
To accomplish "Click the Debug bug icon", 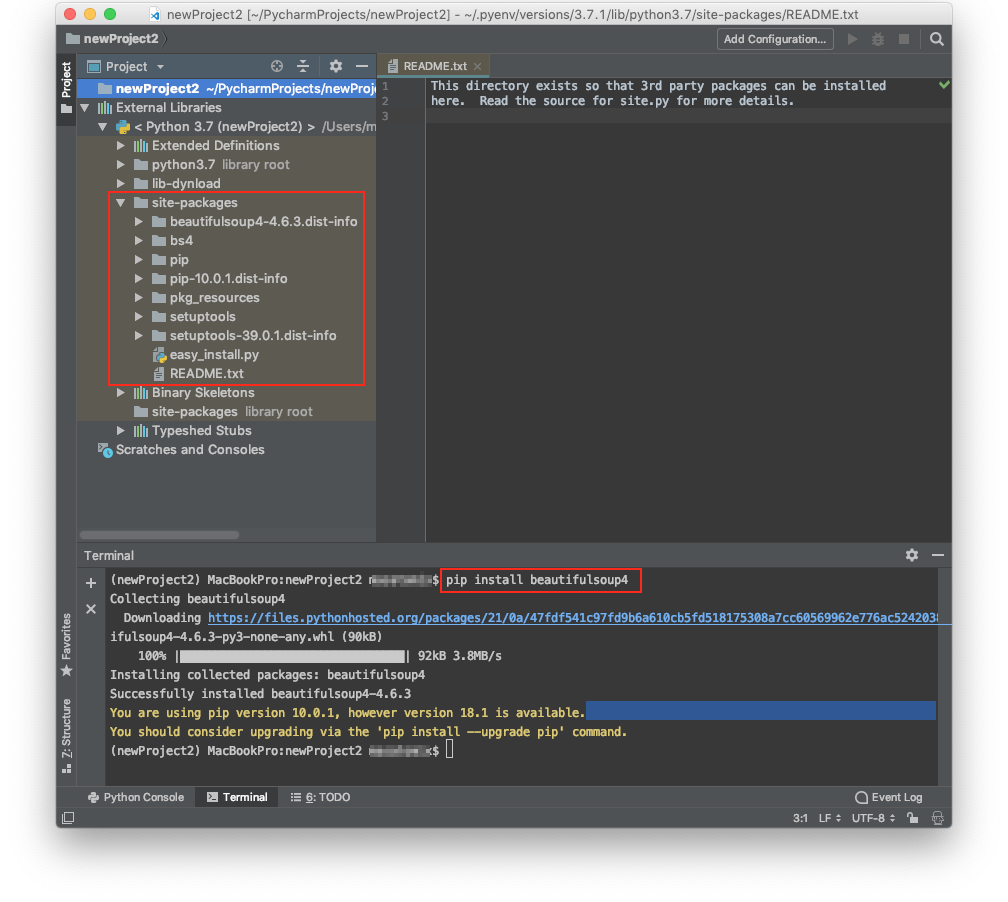I will coord(878,39).
